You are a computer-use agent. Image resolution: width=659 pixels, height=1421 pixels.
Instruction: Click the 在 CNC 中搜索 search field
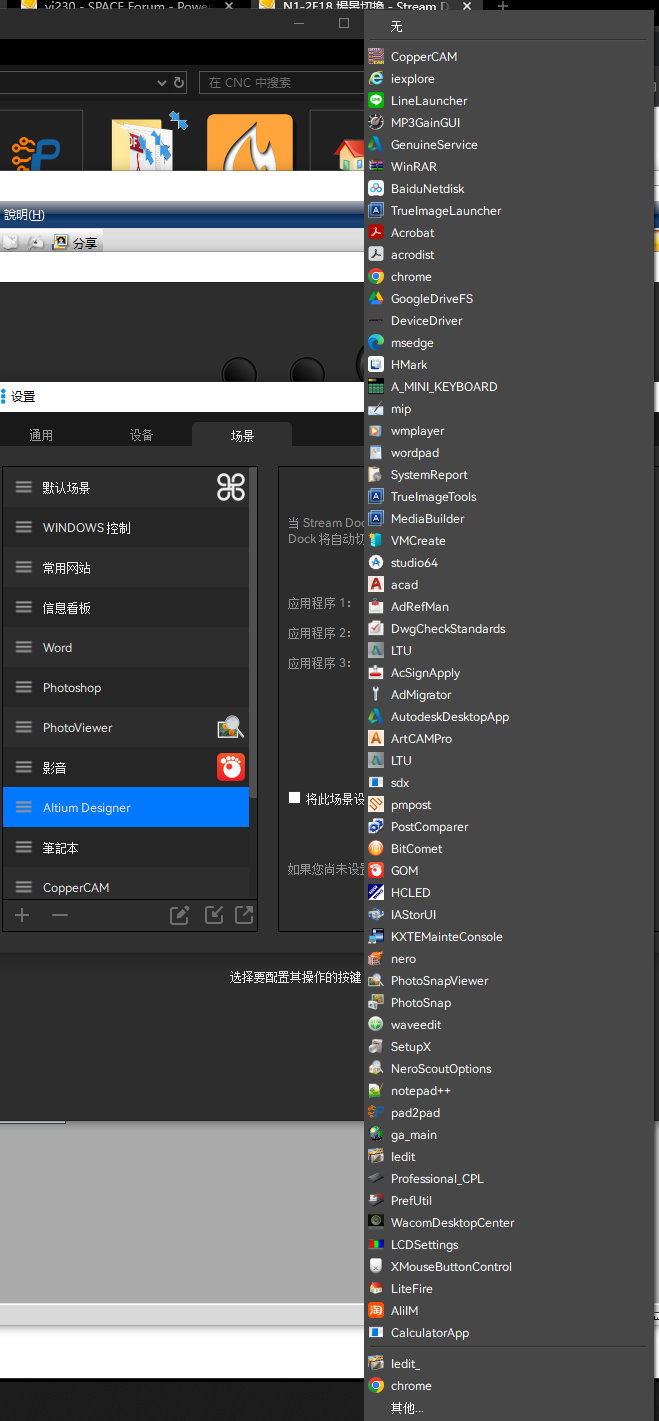click(280, 83)
